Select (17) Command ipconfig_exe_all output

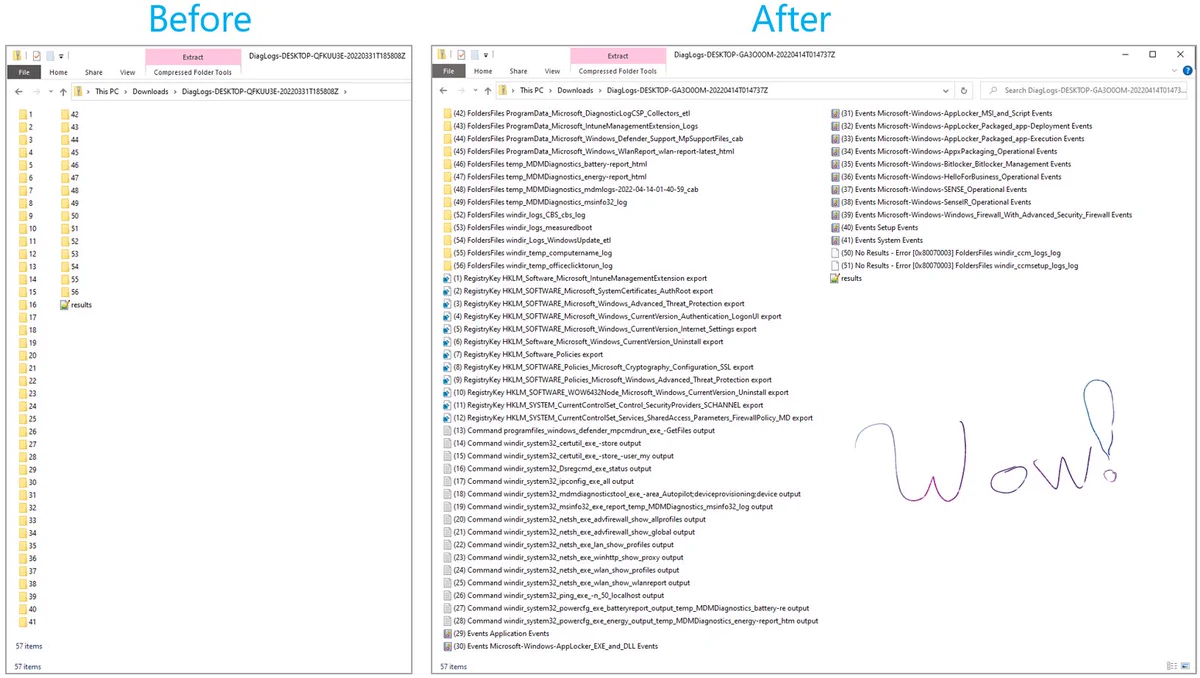[541, 482]
